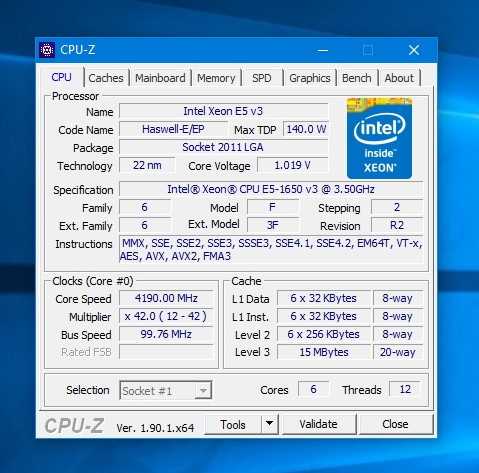Image resolution: width=479 pixels, height=473 pixels.
Task: Click the disabled maximize icon
Action: point(368,50)
